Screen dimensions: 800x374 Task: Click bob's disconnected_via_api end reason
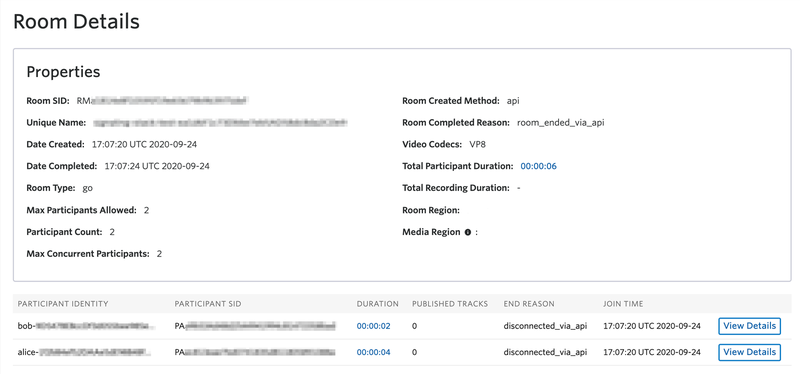(545, 326)
